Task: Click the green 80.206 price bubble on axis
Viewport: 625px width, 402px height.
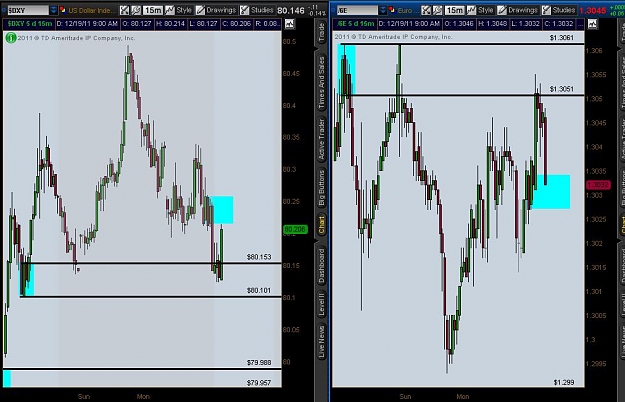Action: [x=295, y=229]
